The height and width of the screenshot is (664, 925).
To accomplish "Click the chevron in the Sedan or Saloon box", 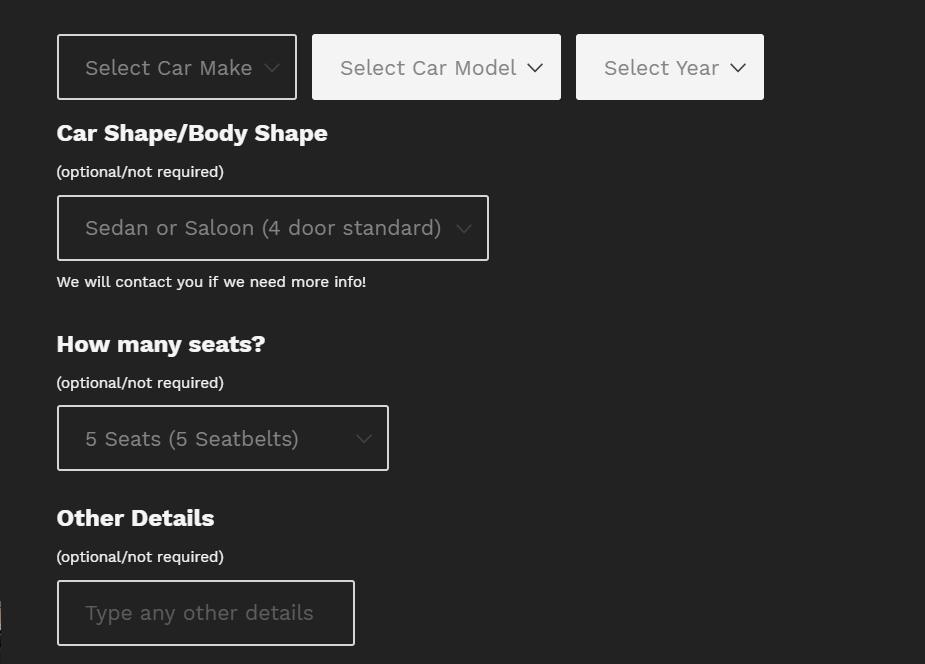I will 464,228.
